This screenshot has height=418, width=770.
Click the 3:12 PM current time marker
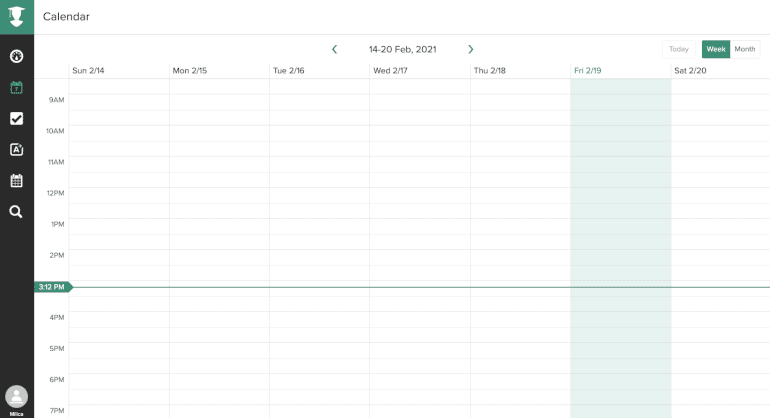coord(53,287)
